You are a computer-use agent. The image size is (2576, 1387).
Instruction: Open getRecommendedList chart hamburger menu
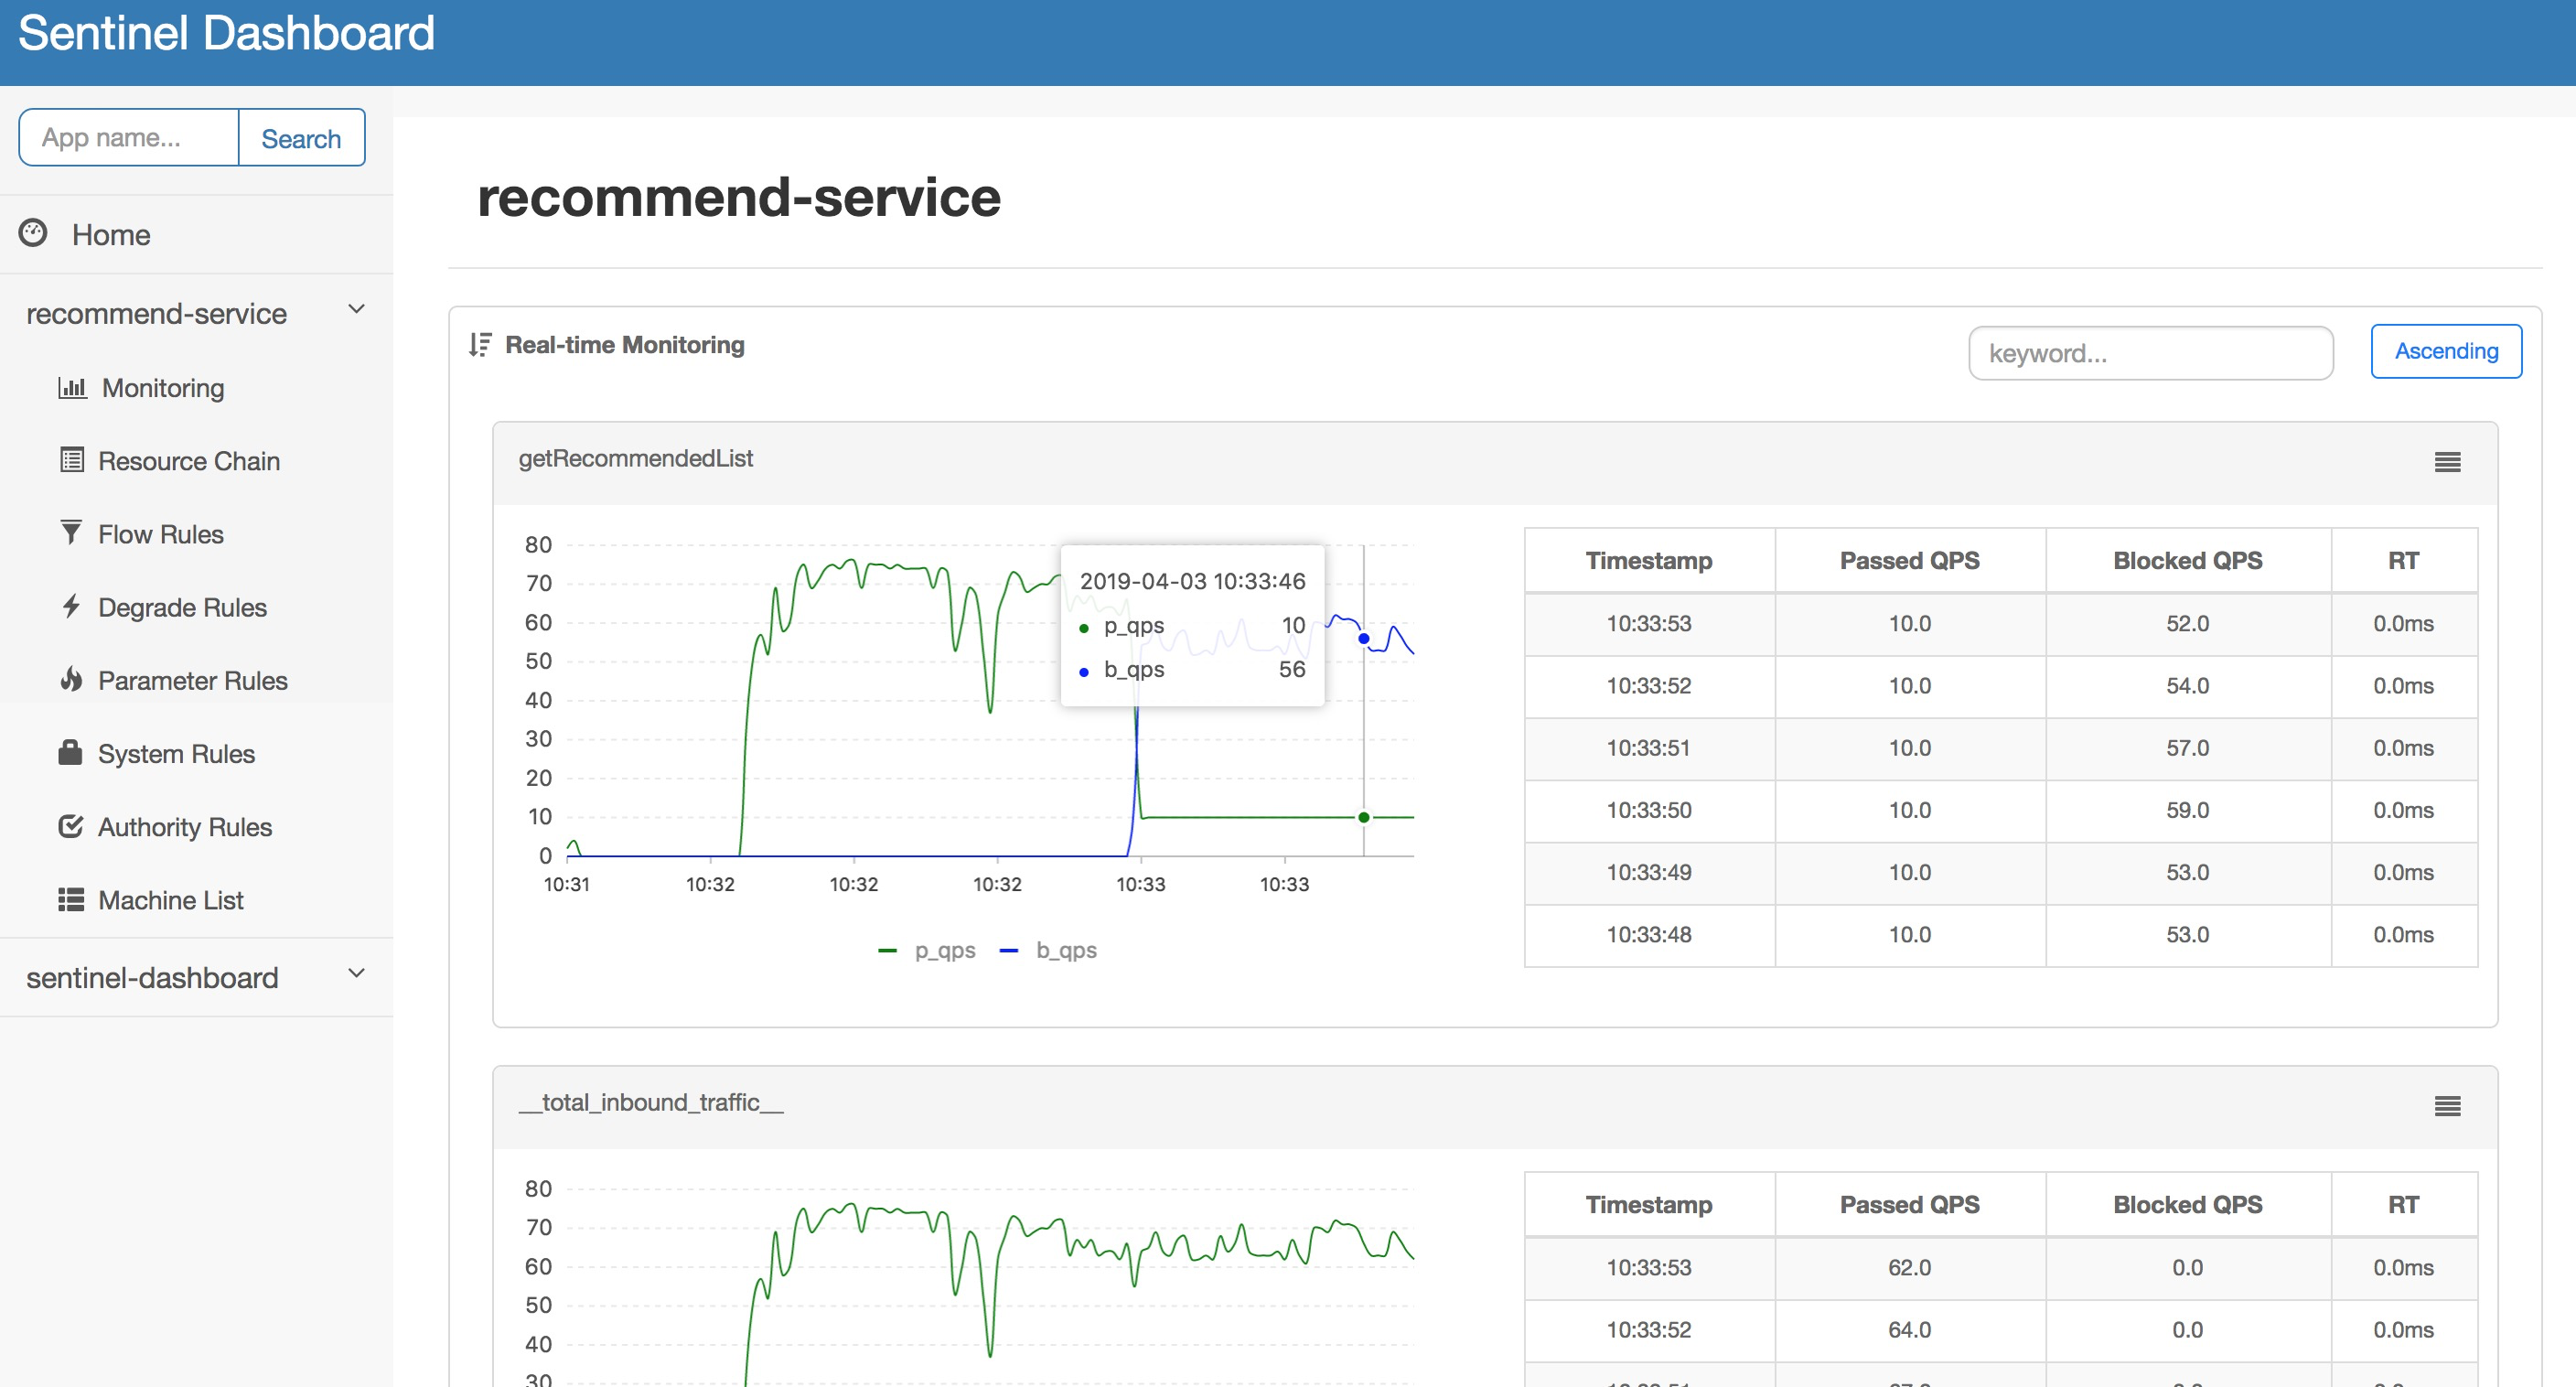(2447, 462)
